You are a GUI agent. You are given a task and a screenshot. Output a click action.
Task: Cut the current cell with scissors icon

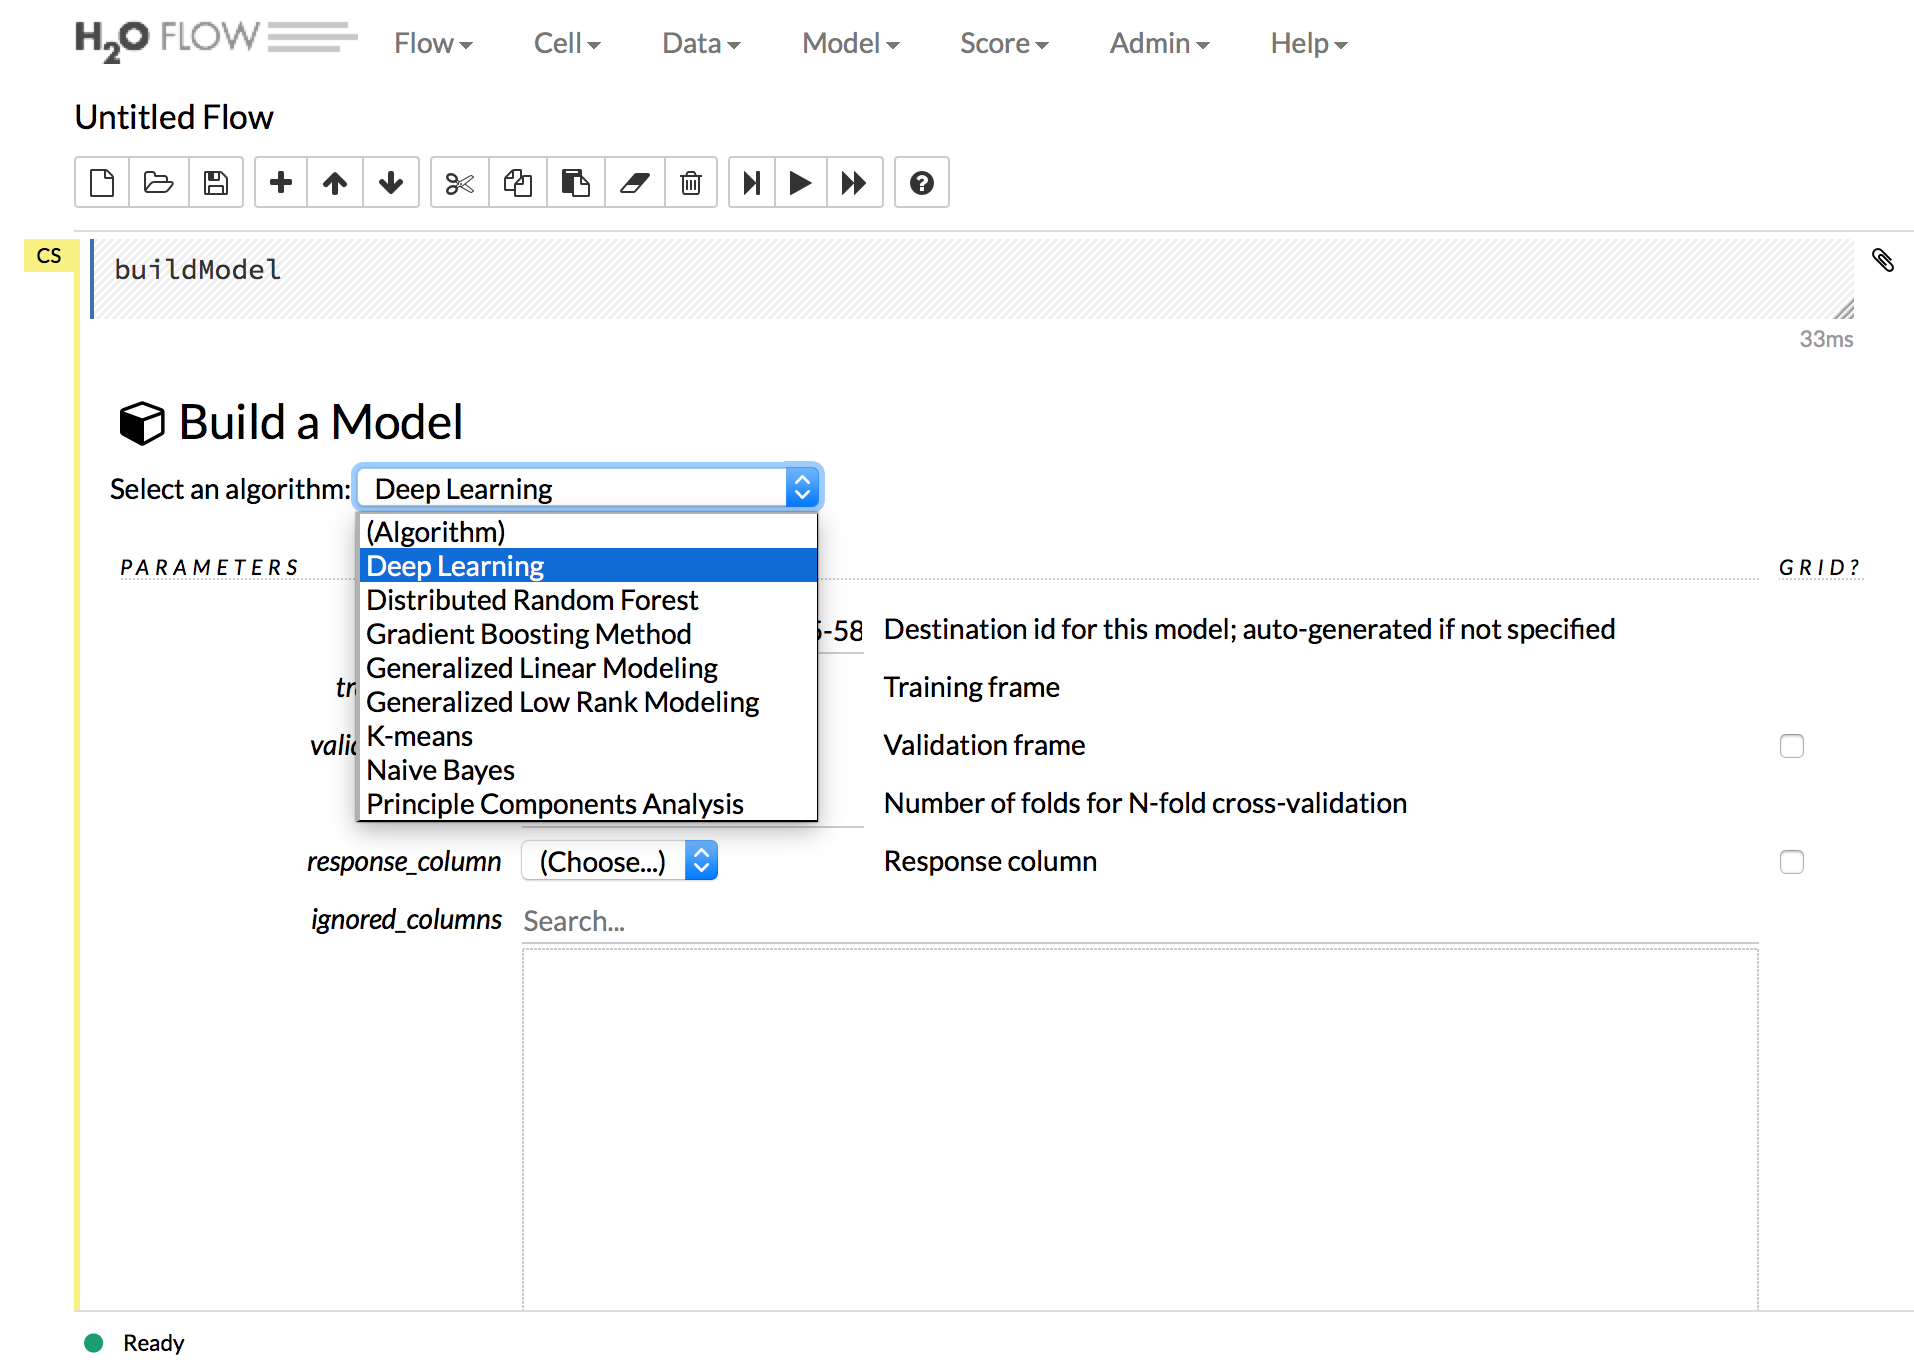(460, 183)
